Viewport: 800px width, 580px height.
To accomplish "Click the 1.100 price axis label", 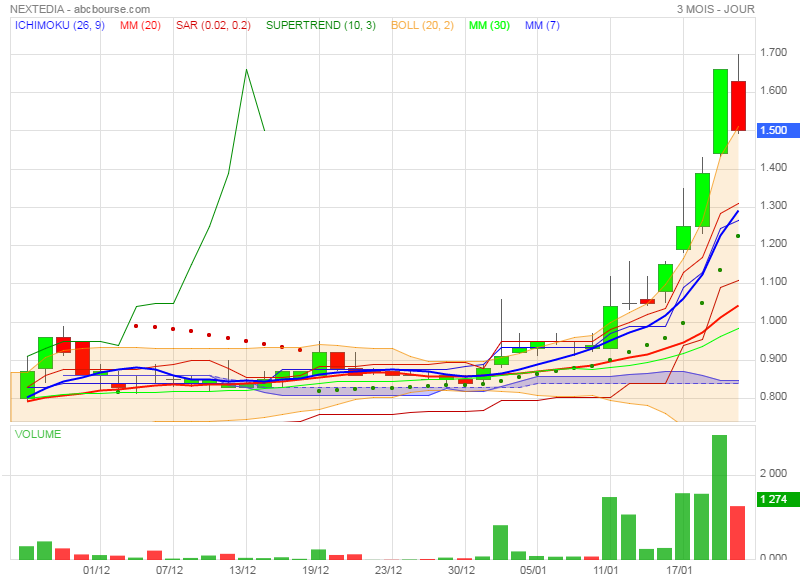I will (x=773, y=282).
